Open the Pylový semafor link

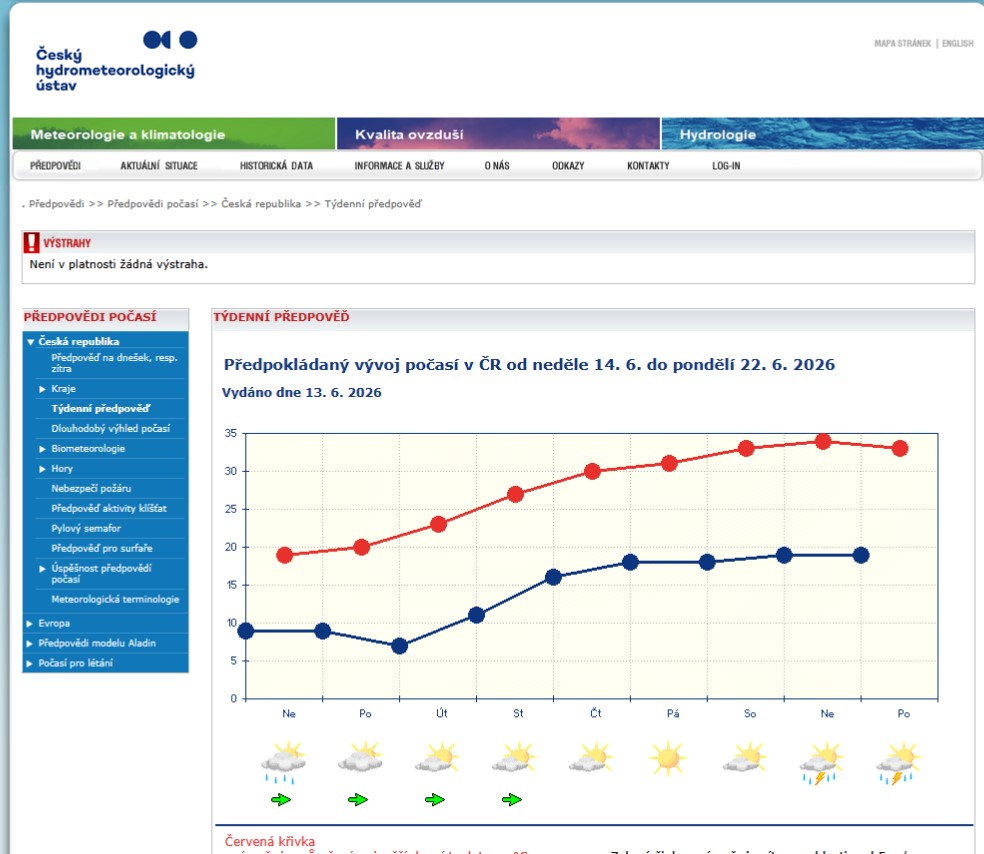click(86, 528)
